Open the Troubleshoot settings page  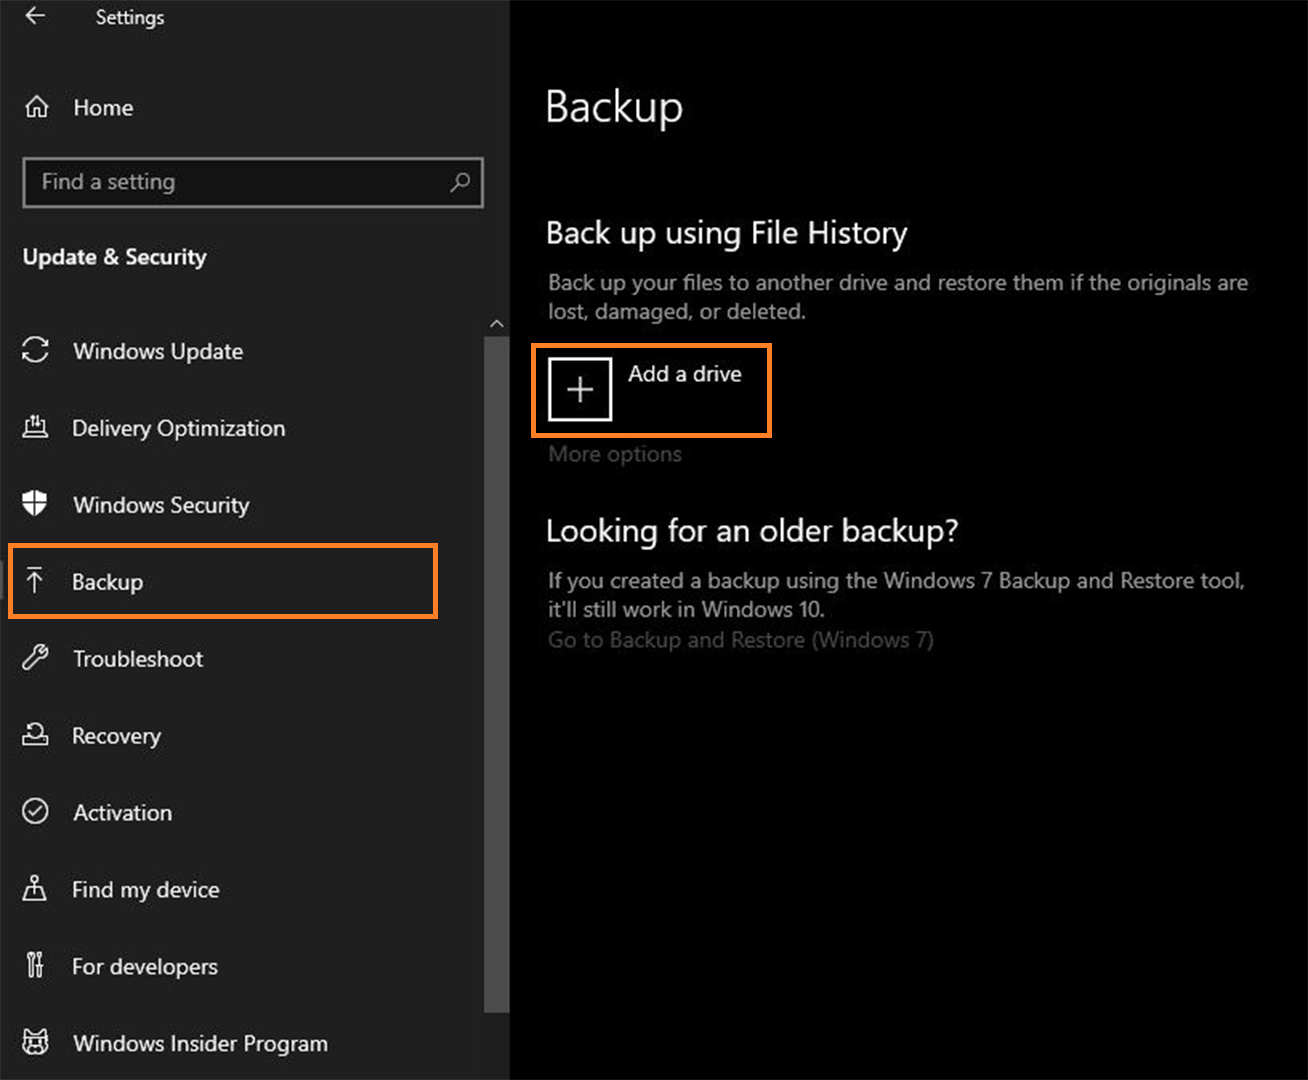138,658
